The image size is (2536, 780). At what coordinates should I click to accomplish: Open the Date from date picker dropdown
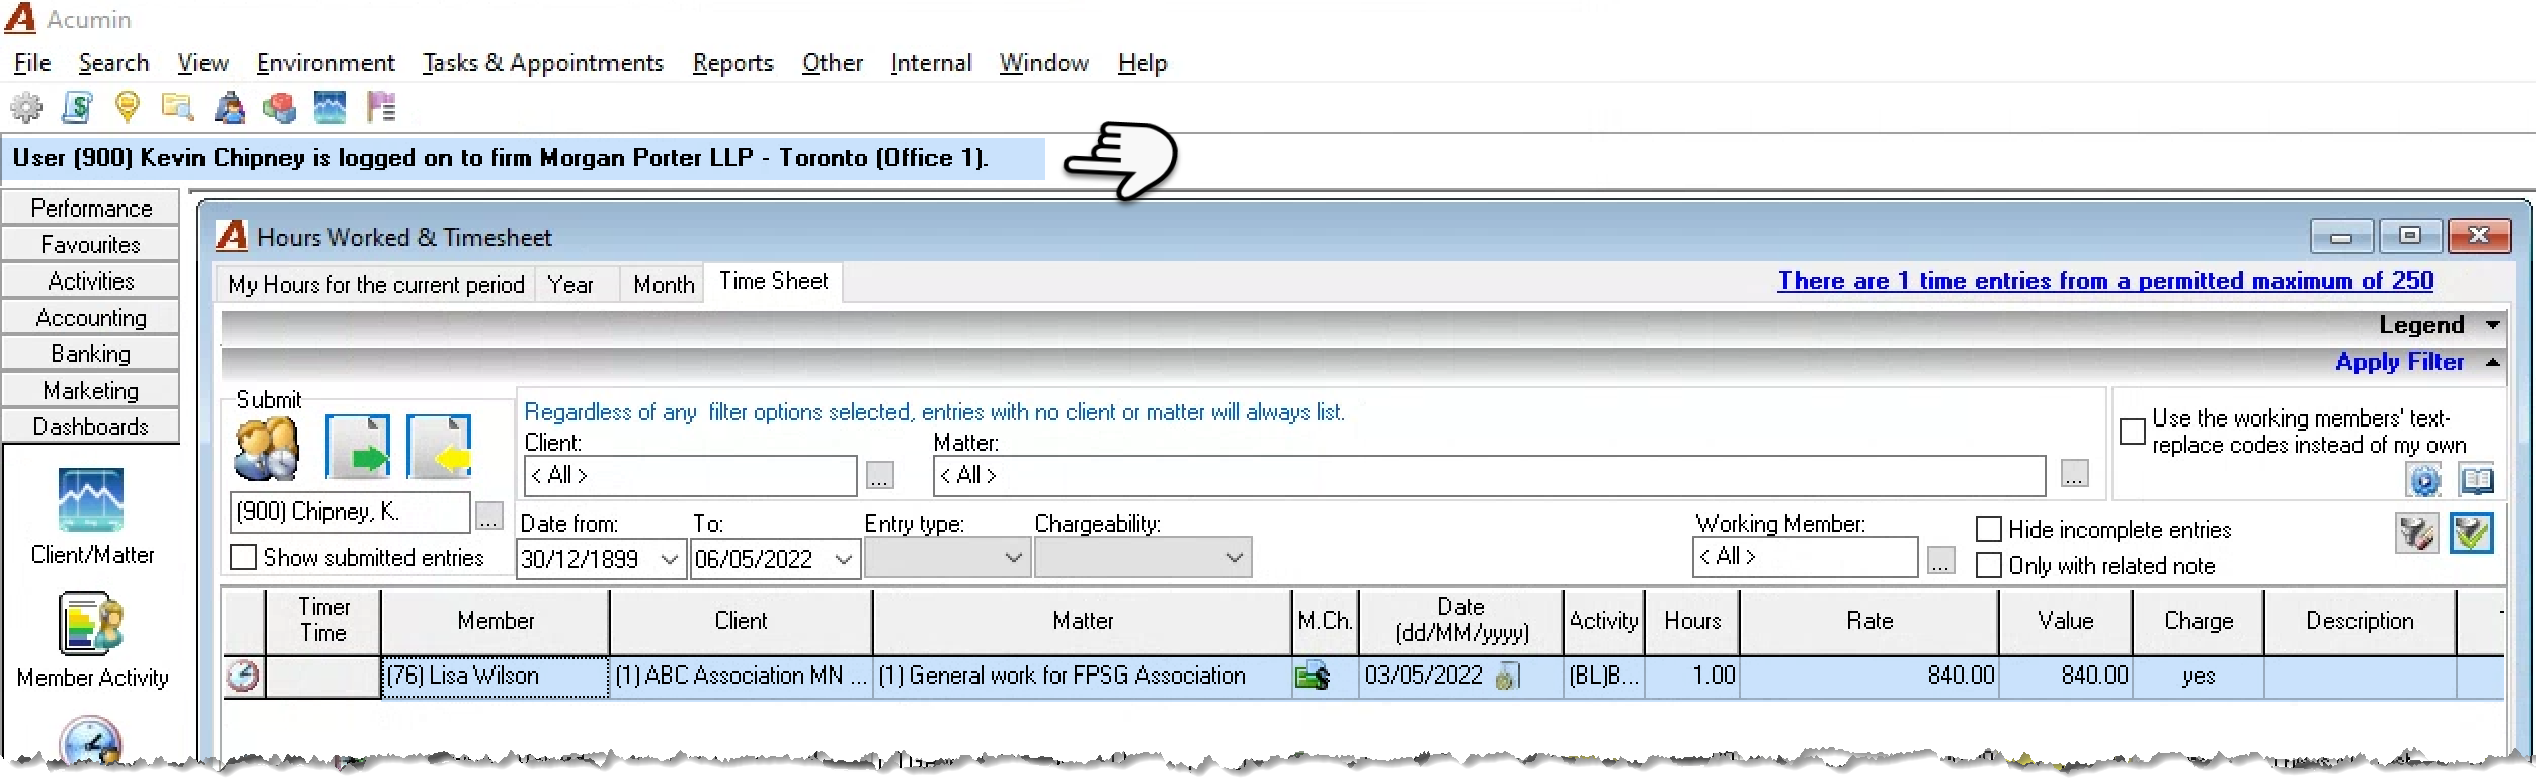coord(669,559)
